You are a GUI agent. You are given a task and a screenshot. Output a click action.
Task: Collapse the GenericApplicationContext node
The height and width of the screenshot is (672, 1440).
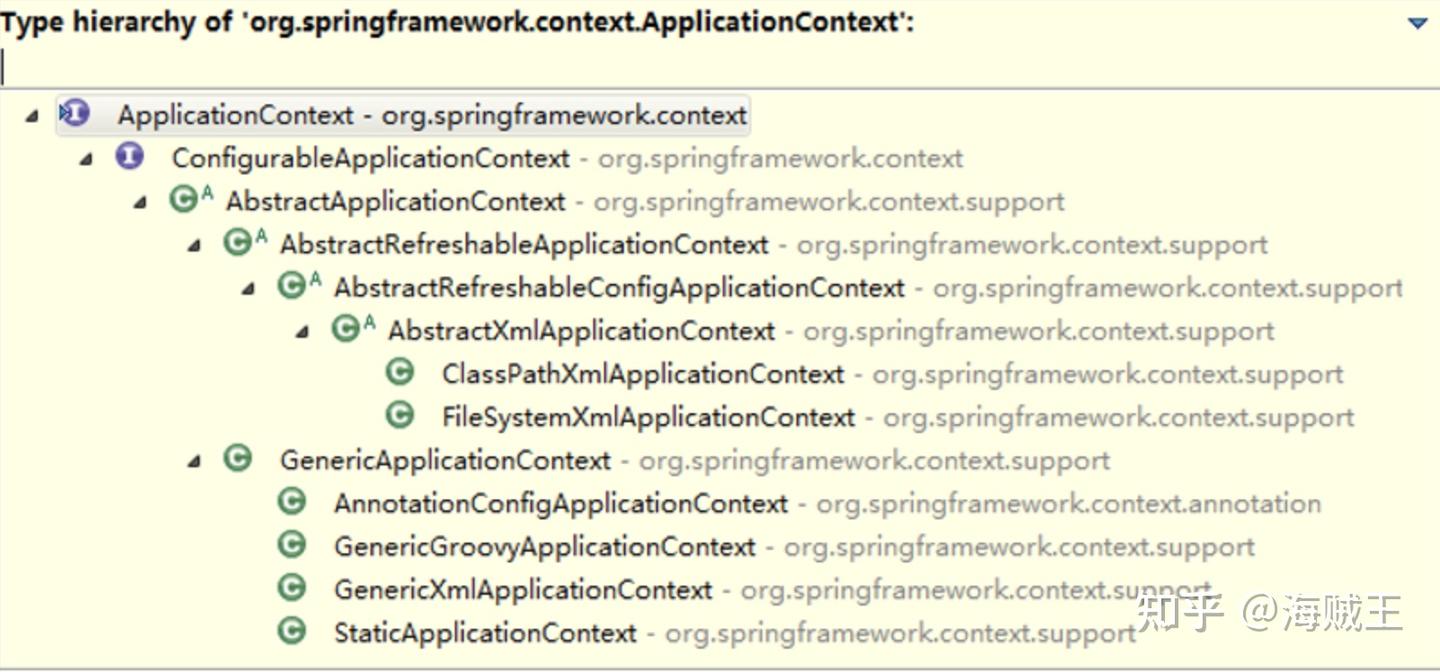coord(194,461)
